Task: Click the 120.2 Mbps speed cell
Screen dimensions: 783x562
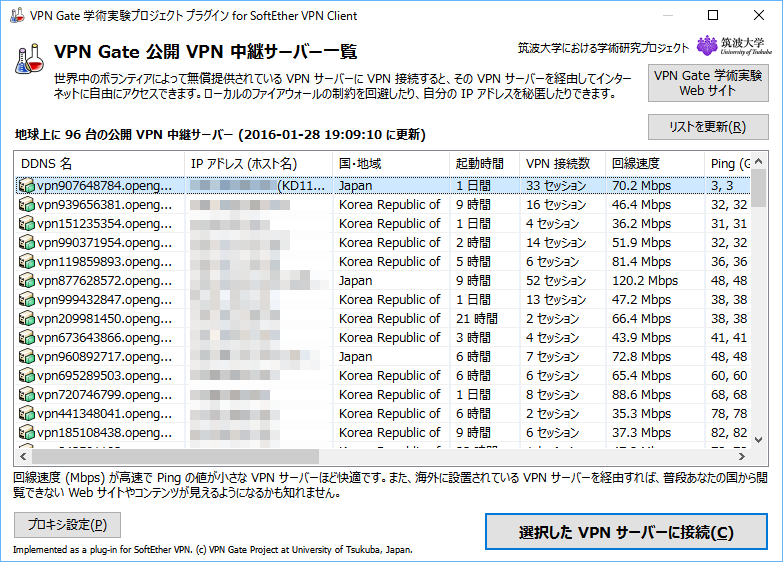Action: (x=645, y=281)
